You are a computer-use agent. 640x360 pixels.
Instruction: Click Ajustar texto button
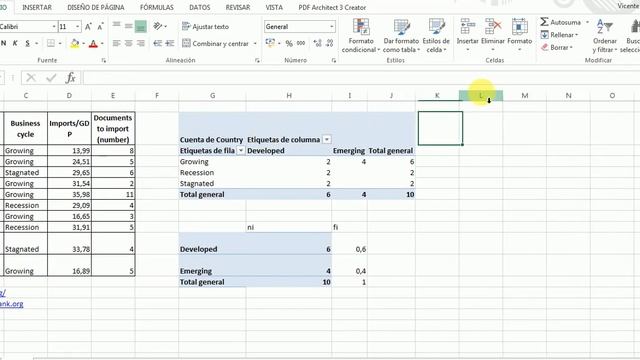[x=205, y=27]
